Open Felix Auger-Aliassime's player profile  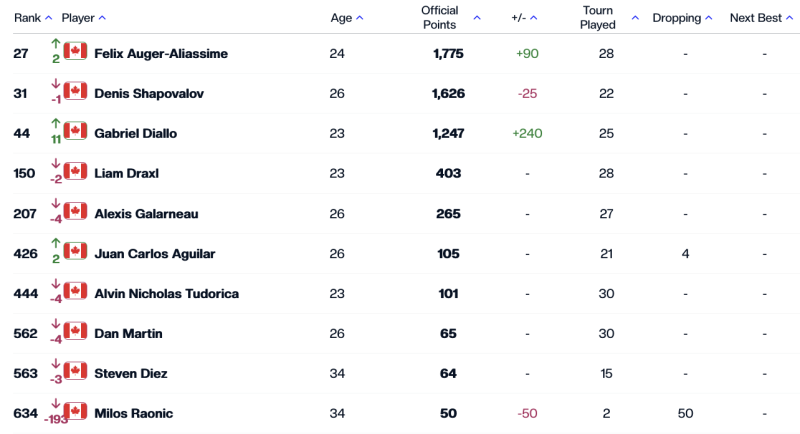(x=161, y=54)
